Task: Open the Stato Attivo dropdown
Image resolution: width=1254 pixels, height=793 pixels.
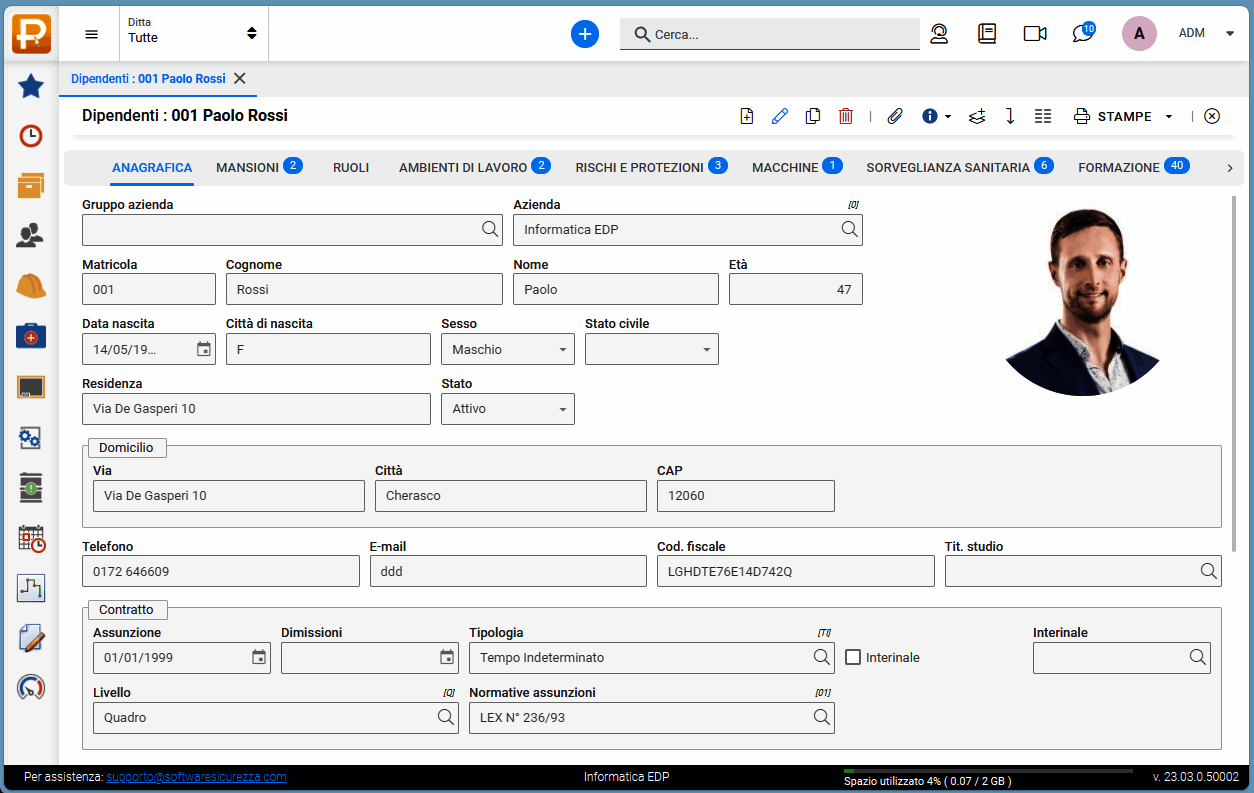Action: (x=508, y=409)
